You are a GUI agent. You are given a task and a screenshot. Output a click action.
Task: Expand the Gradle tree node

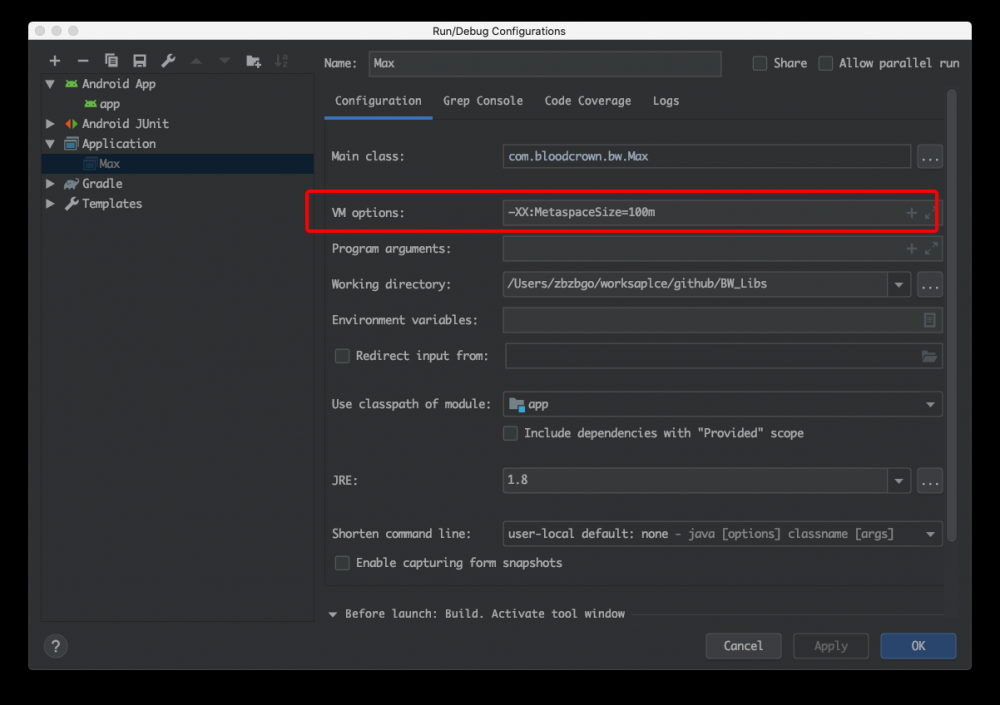tap(50, 184)
